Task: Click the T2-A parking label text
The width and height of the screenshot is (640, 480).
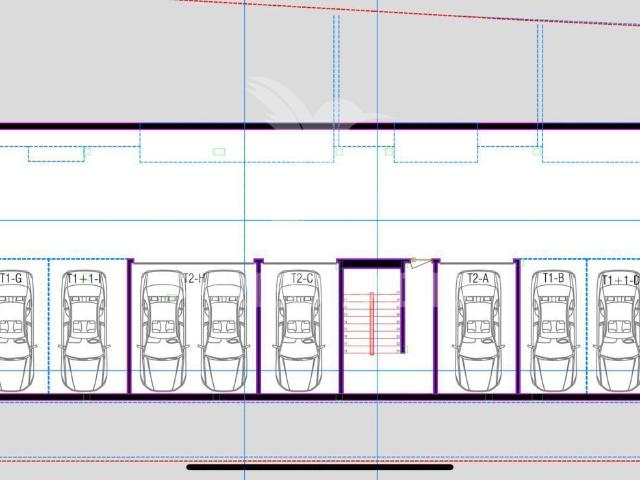Action: tap(478, 279)
